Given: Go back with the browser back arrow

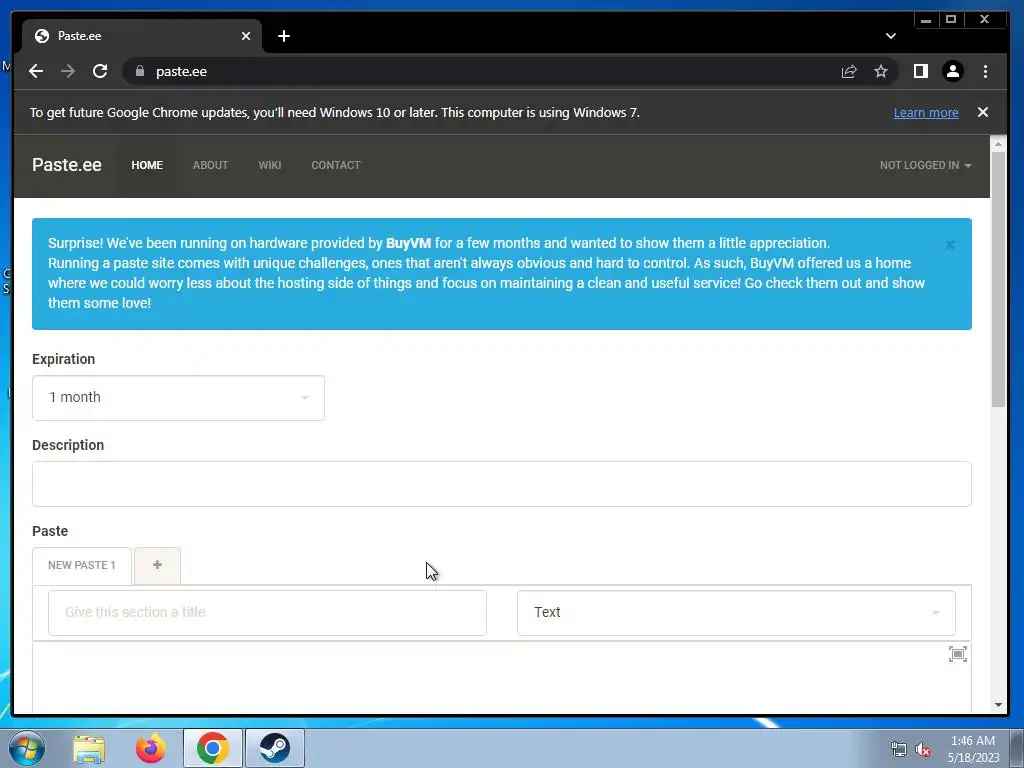Looking at the screenshot, I should pyautogui.click(x=36, y=71).
